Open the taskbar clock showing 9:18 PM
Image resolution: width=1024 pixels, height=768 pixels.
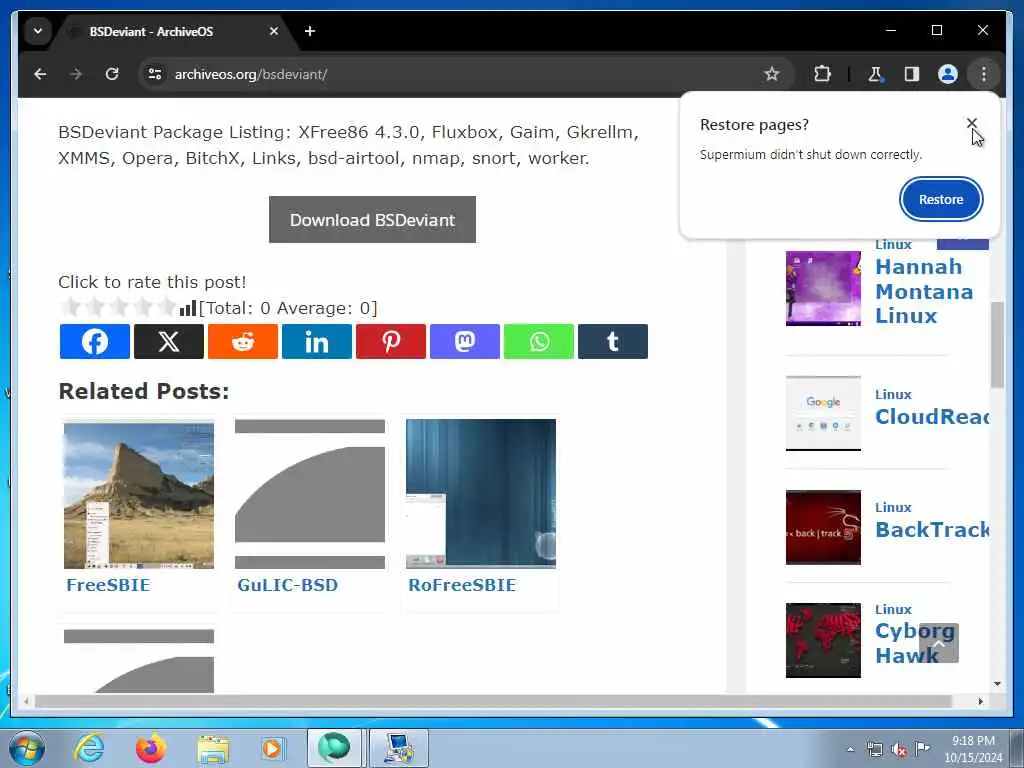click(x=973, y=749)
